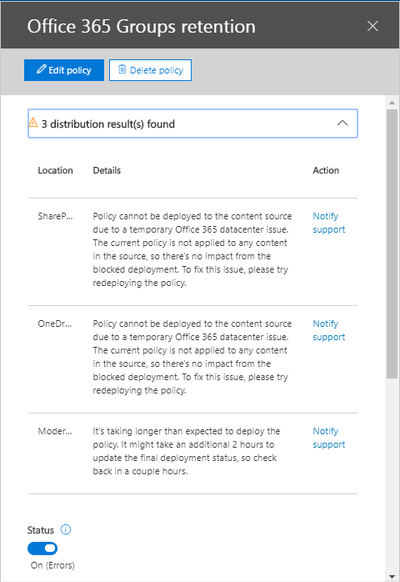Click the scrollbar down arrow
The height and width of the screenshot is (582, 400).
[392, 576]
